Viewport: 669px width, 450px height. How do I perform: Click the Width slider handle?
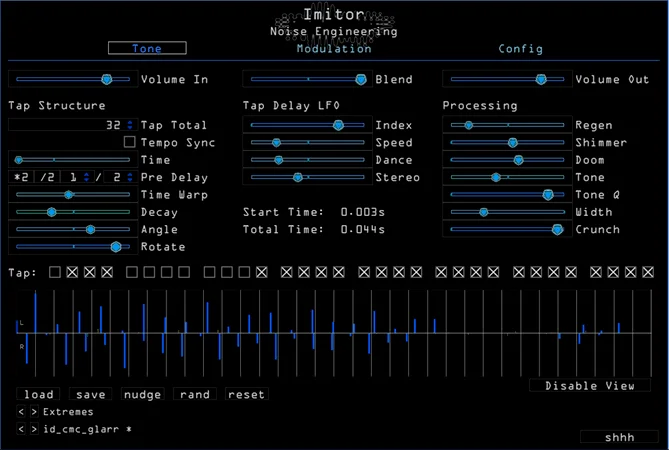483,212
